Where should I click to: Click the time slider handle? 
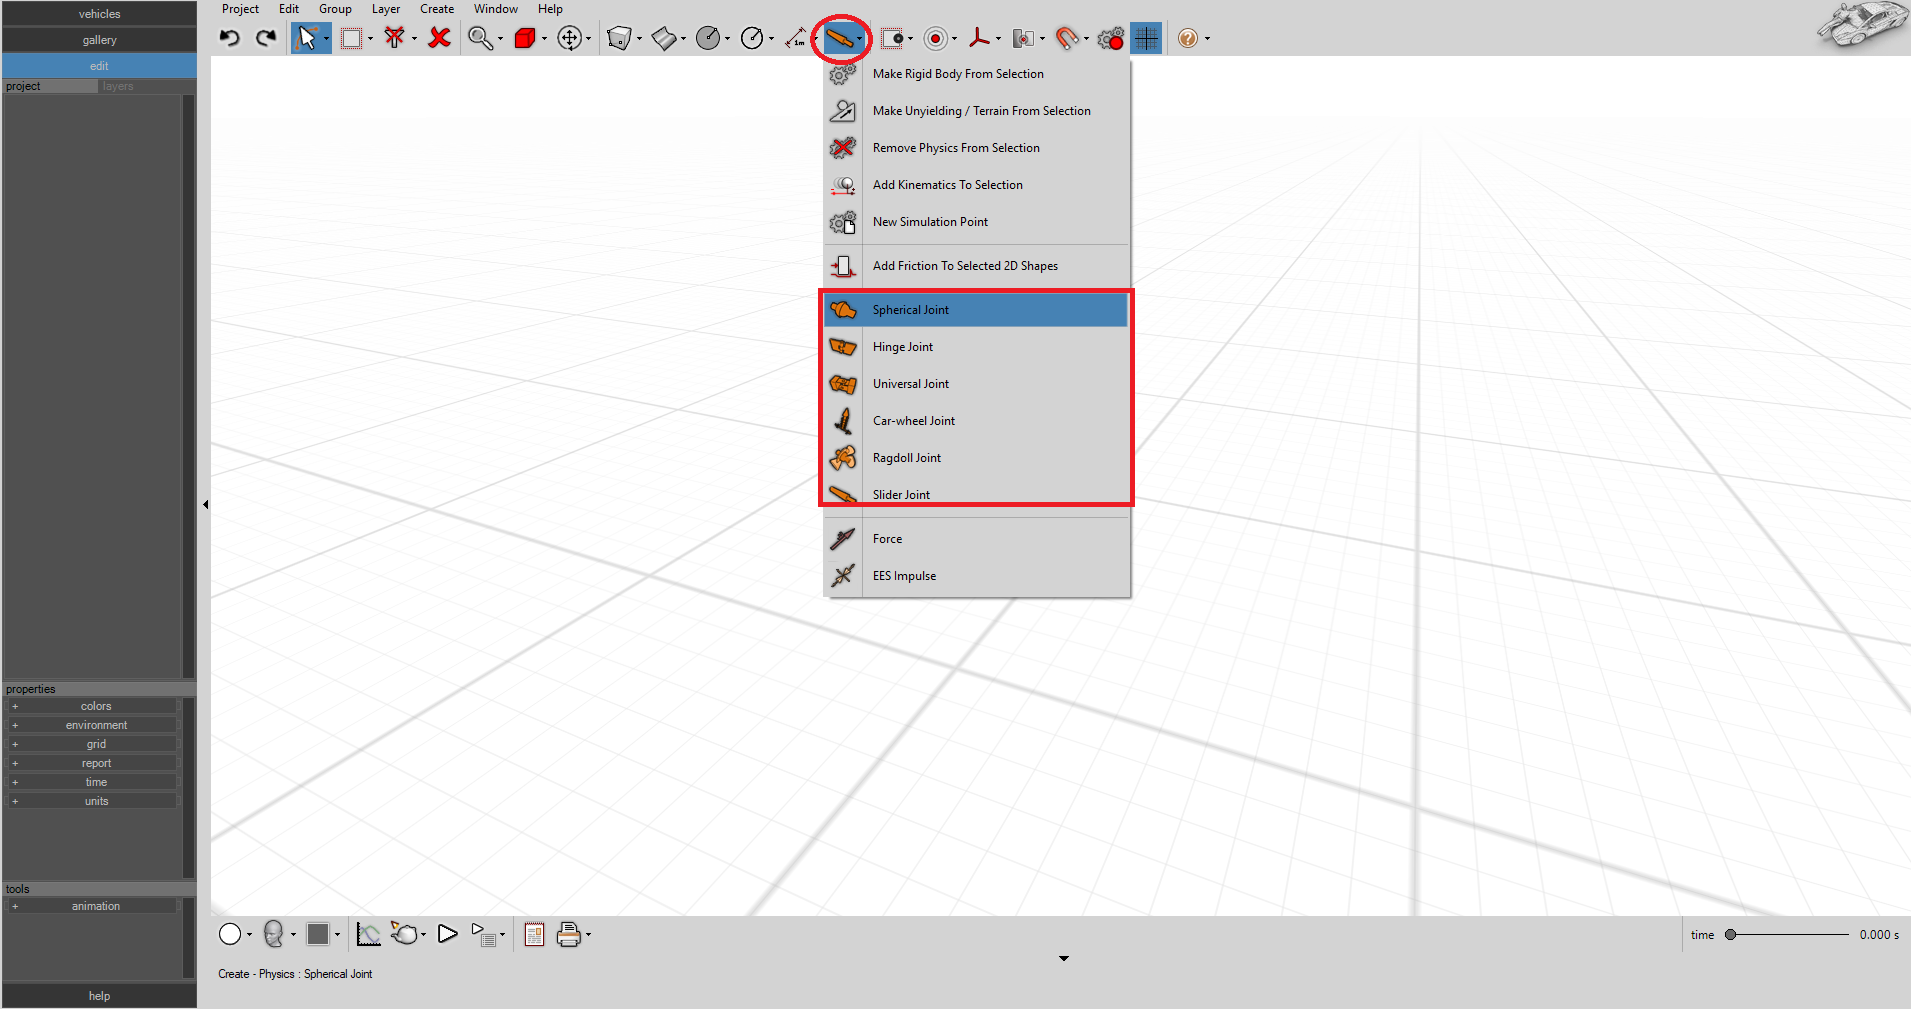coord(1730,935)
